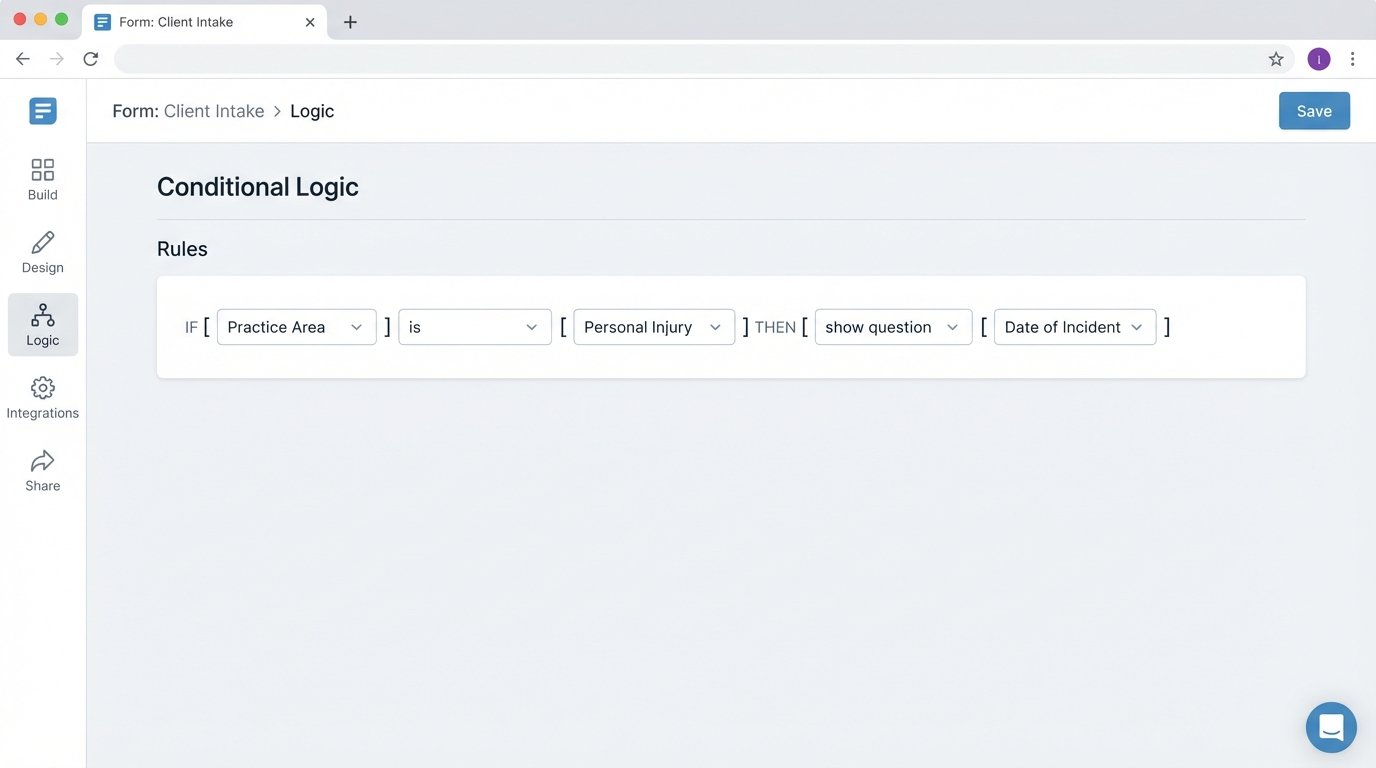The image size is (1376, 768).
Task: Switch to the Design section
Action: point(42,252)
